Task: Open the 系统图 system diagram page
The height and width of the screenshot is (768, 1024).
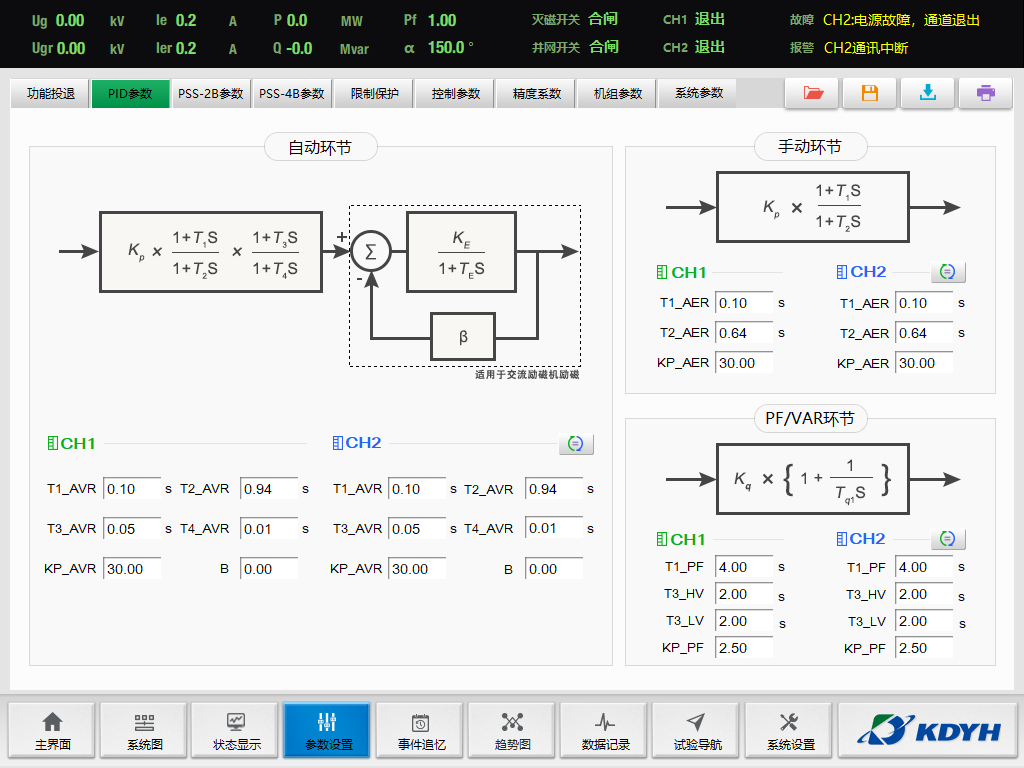Action: click(144, 731)
